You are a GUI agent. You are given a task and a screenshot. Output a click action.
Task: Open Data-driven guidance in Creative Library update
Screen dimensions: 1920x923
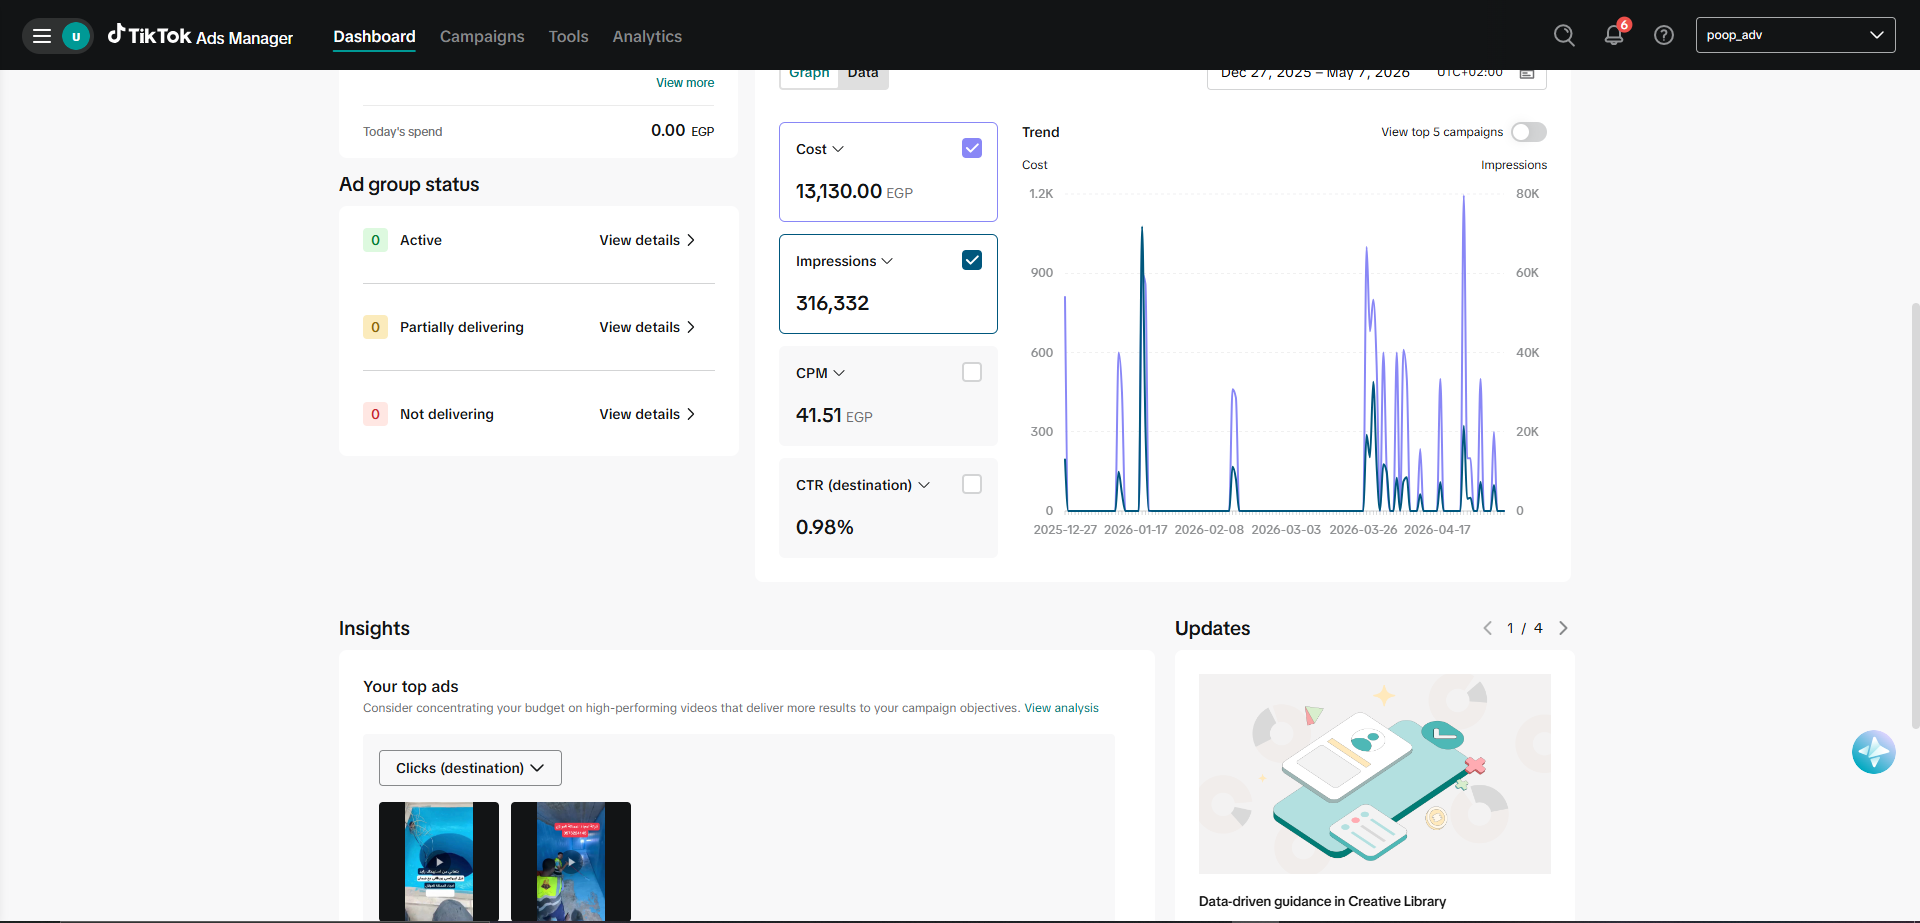[1322, 901]
